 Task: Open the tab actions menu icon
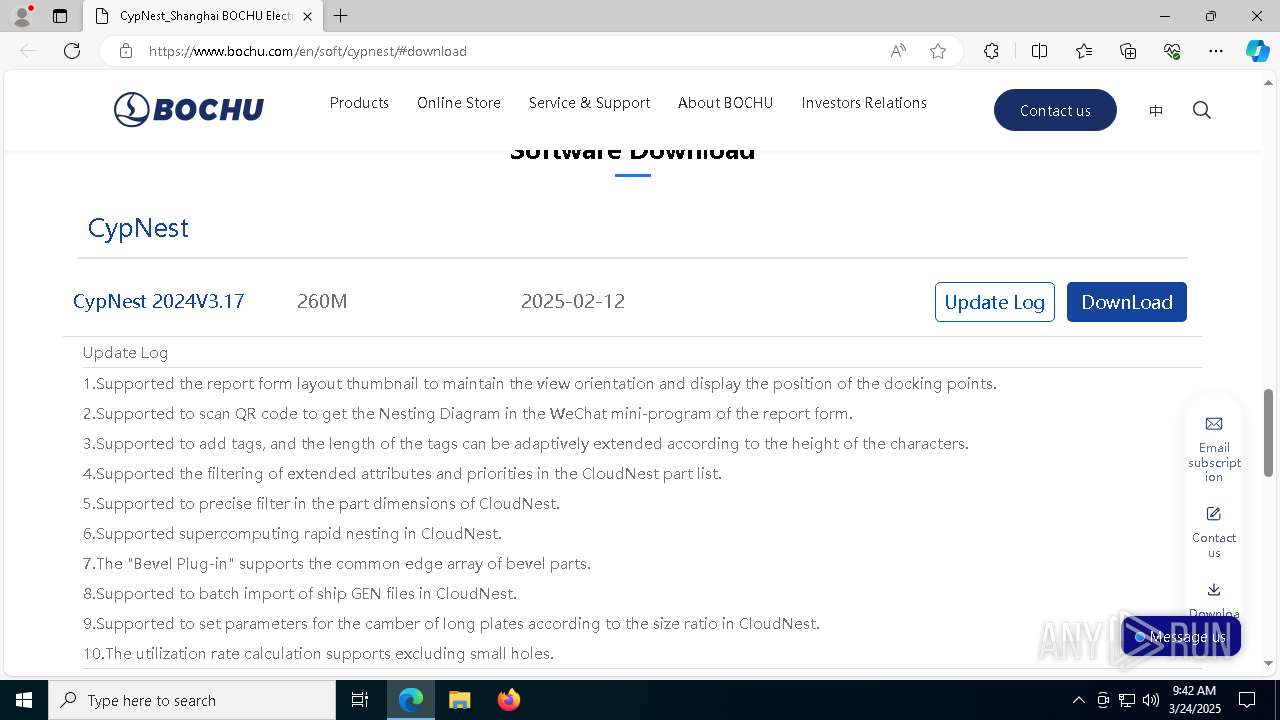(60, 16)
